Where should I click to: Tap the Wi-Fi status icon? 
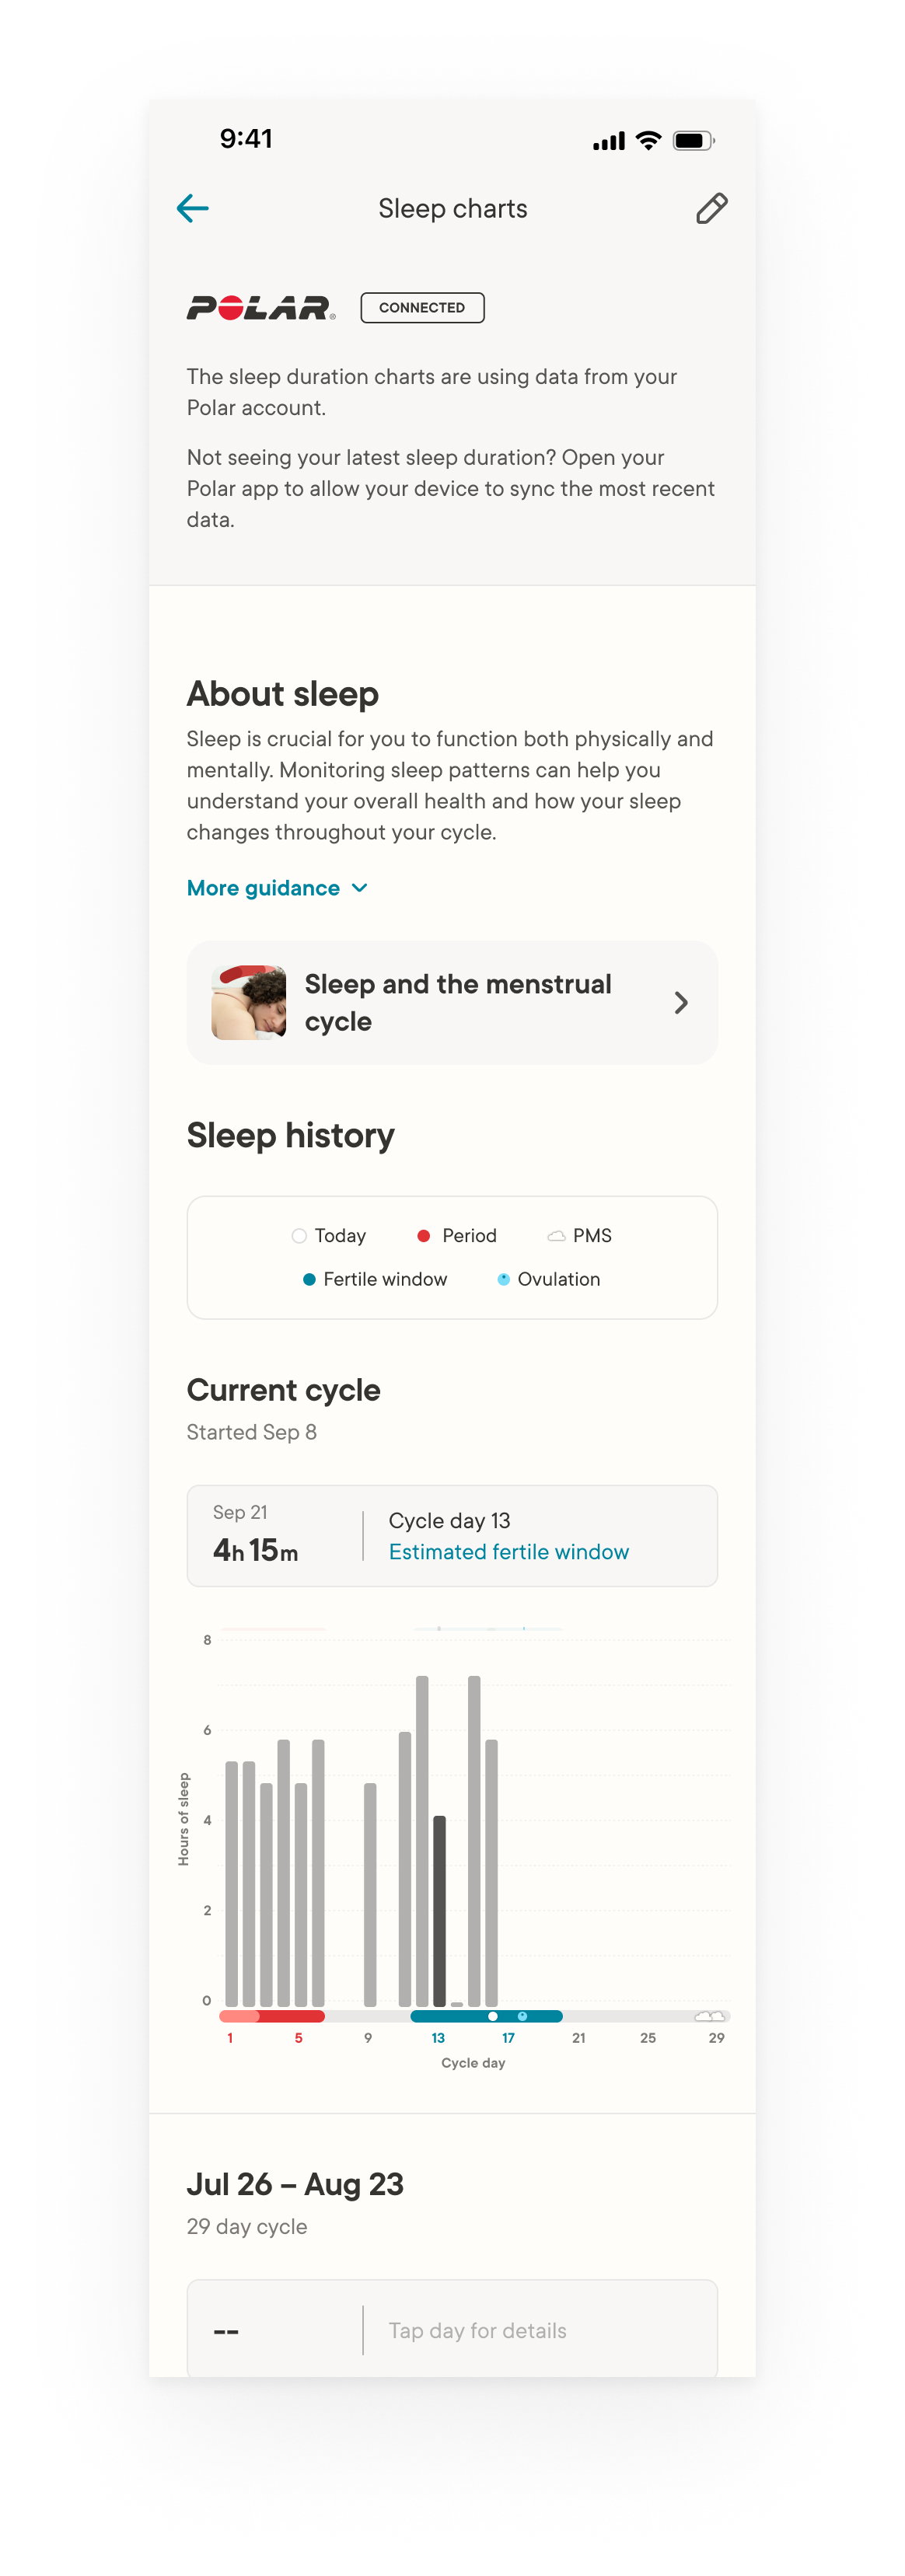point(648,140)
